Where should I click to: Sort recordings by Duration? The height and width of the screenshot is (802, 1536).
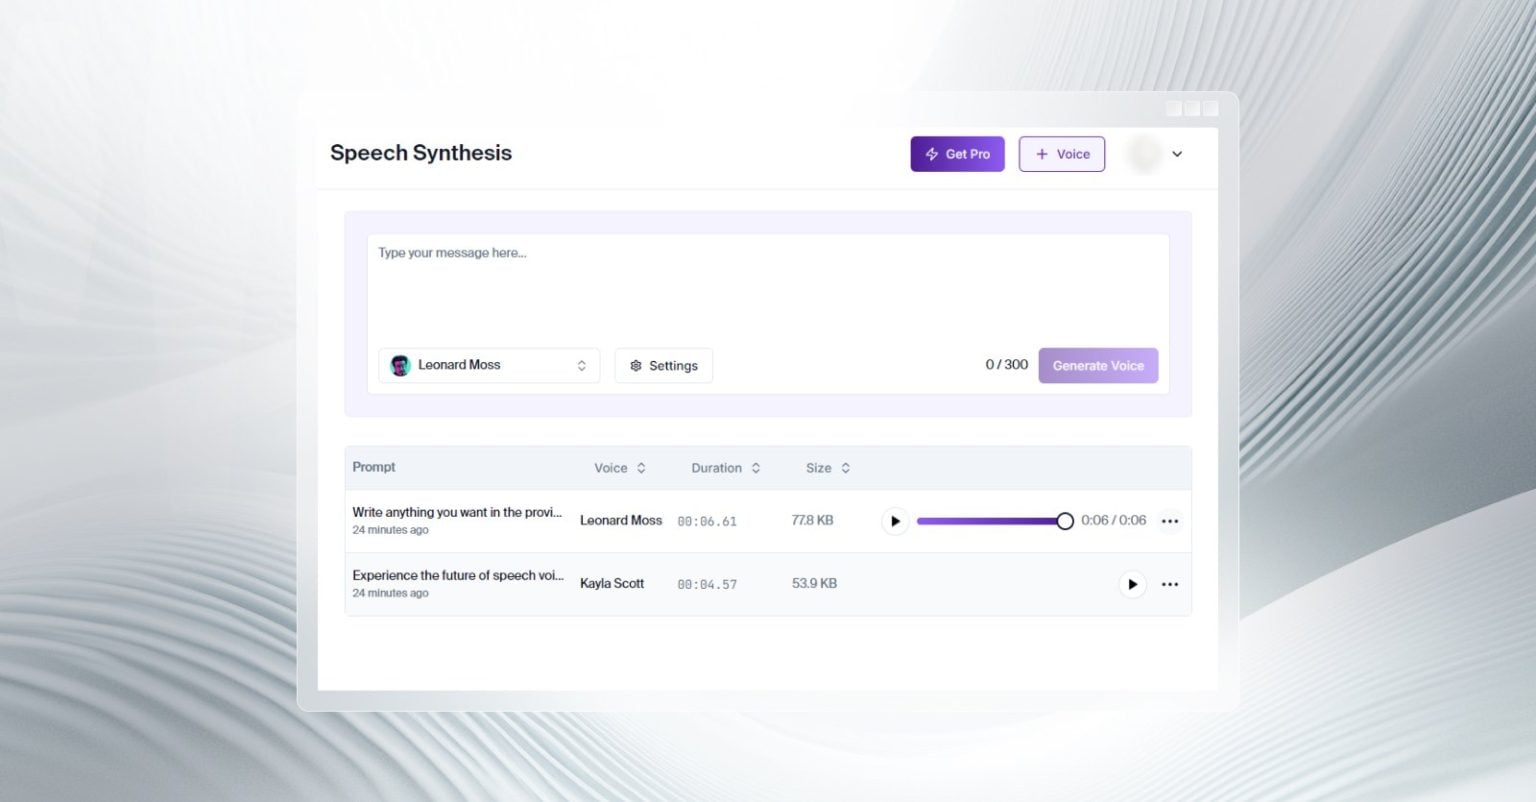(x=756, y=468)
